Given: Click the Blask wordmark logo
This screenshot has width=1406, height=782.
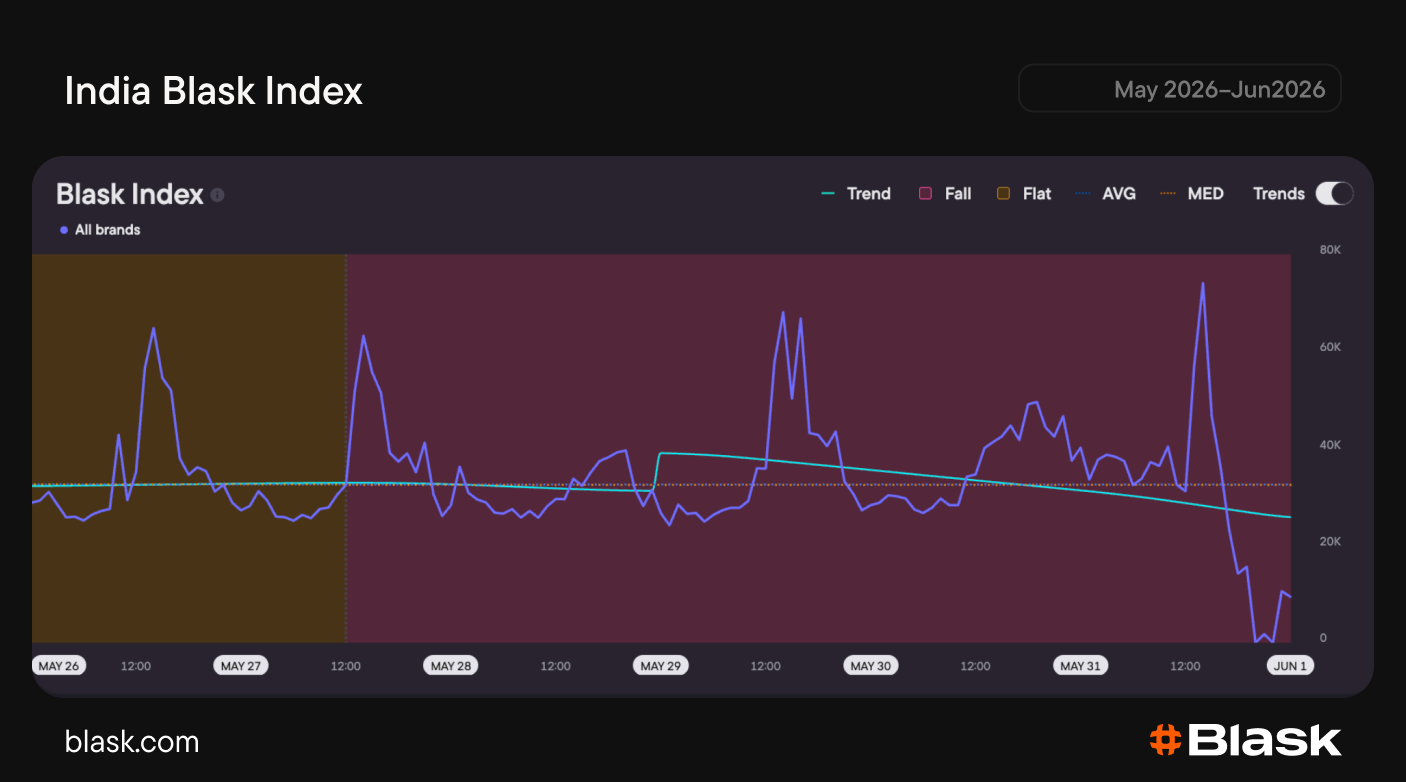Looking at the screenshot, I should pyautogui.click(x=1265, y=740).
